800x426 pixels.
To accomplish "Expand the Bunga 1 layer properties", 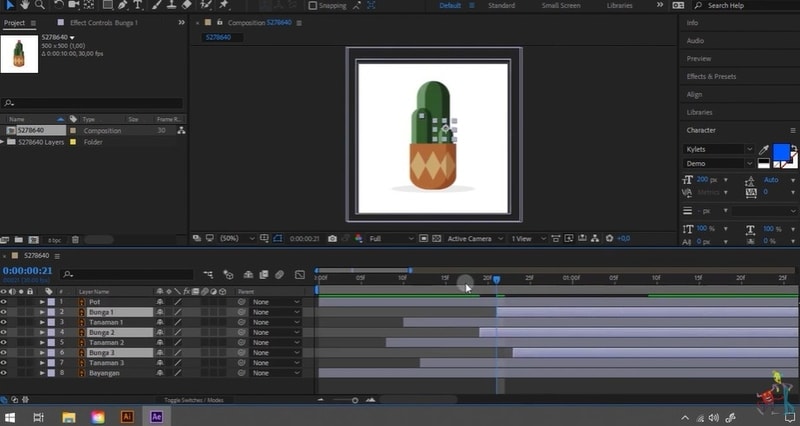I will point(42,312).
